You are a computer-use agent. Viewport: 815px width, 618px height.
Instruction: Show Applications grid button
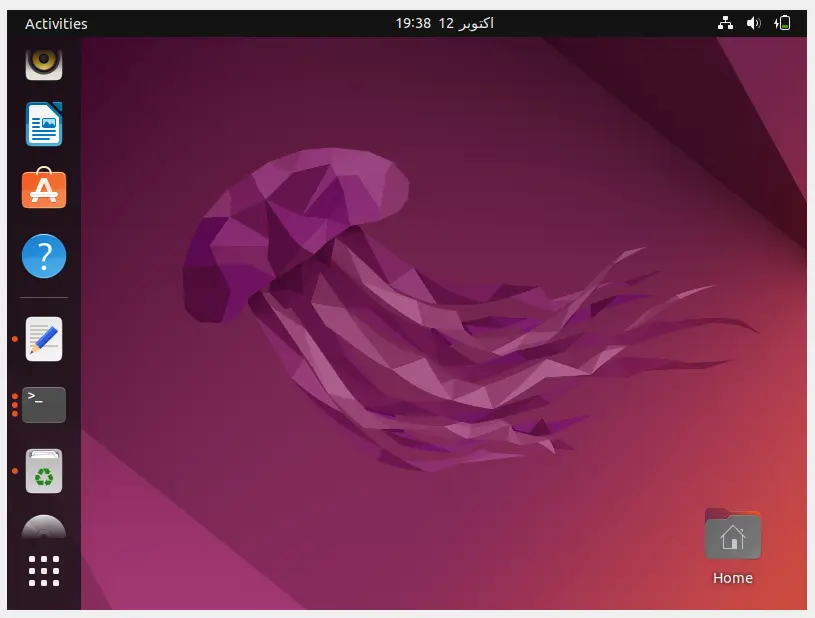[44, 571]
